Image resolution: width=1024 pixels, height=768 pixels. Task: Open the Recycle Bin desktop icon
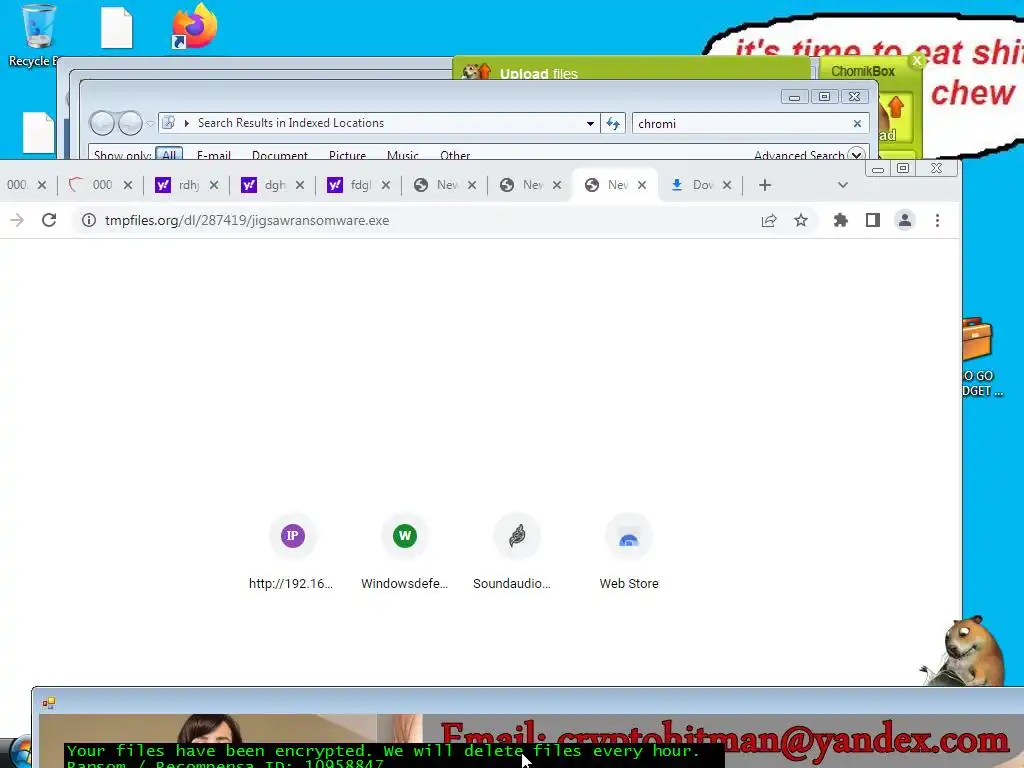click(x=38, y=36)
